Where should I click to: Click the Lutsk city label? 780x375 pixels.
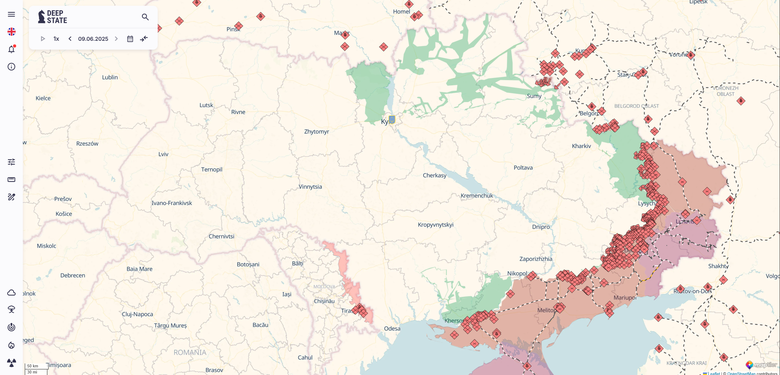click(x=206, y=105)
